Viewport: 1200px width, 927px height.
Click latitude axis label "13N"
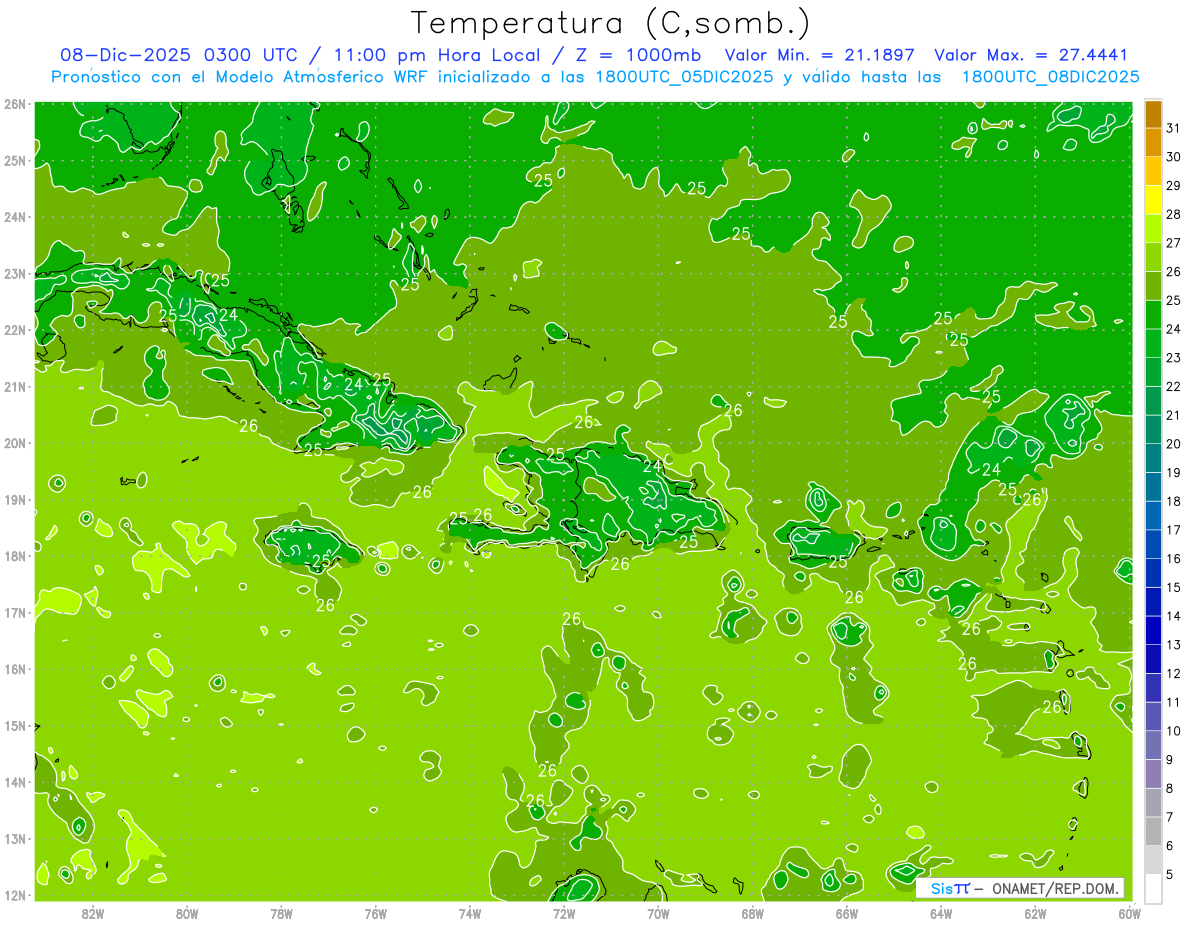pyautogui.click(x=15, y=838)
